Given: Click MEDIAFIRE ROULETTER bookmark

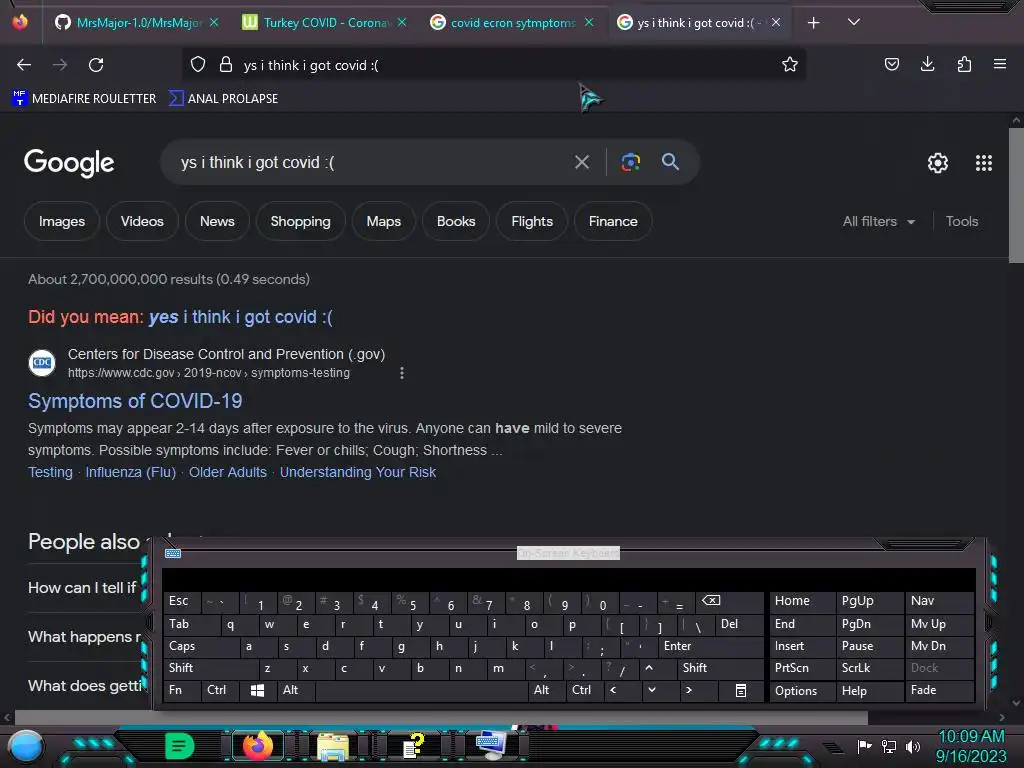Looking at the screenshot, I should [84, 99].
